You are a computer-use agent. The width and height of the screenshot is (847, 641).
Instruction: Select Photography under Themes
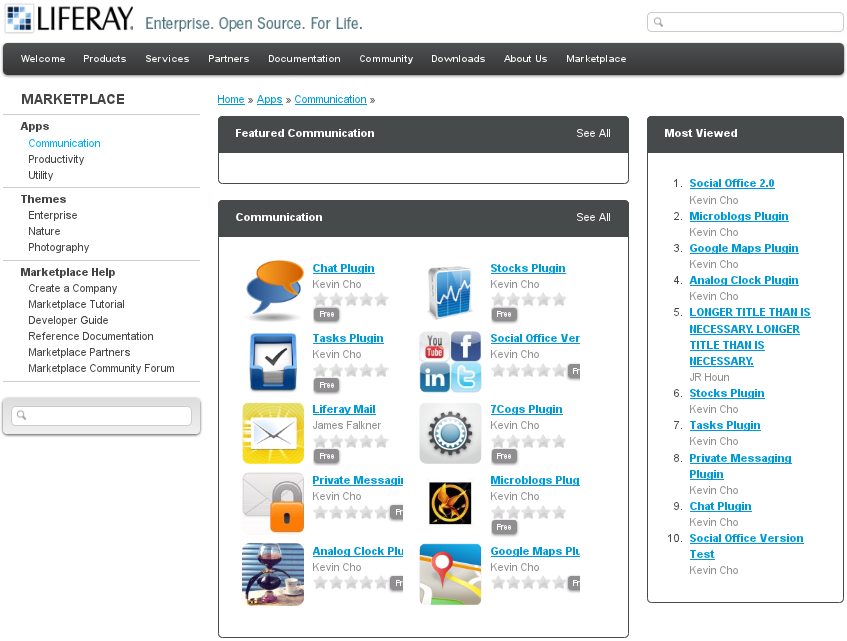(x=59, y=247)
